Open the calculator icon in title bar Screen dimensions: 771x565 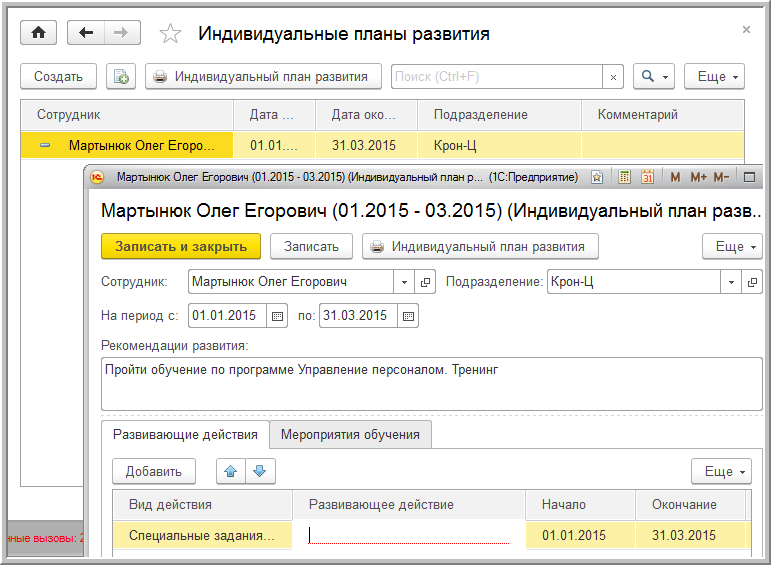[624, 177]
